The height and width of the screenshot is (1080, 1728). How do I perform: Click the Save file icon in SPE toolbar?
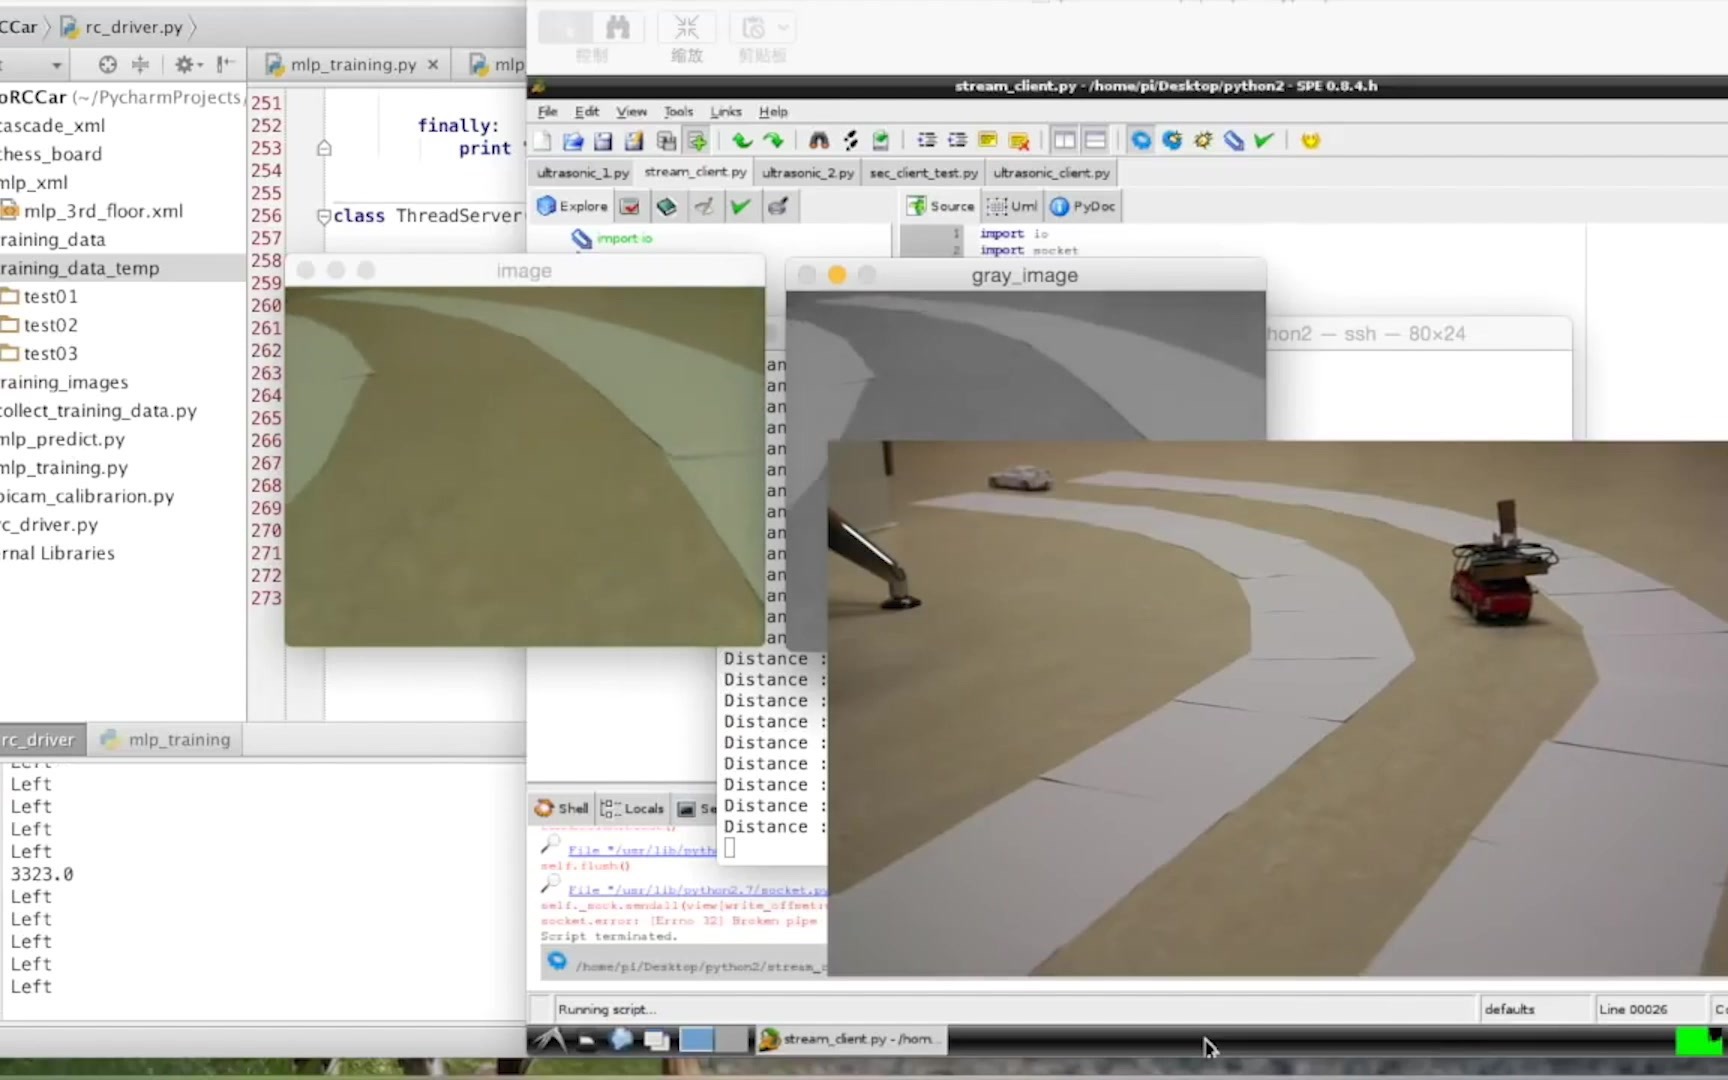(603, 141)
